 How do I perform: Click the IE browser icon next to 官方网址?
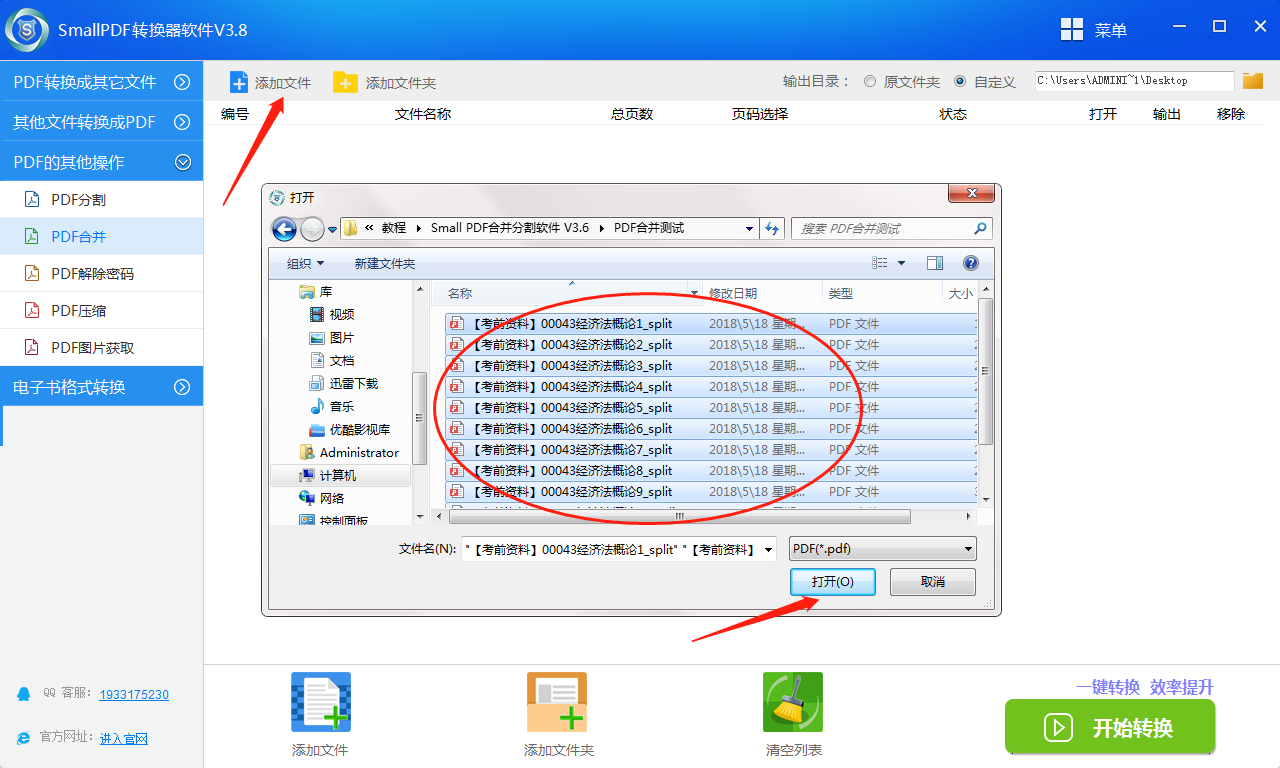tap(24, 738)
